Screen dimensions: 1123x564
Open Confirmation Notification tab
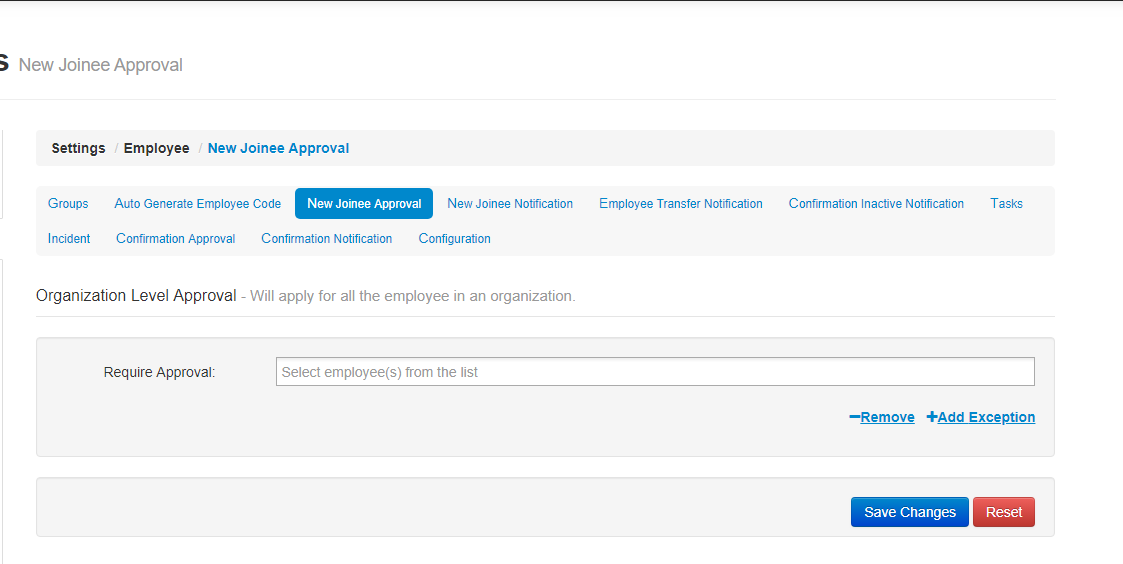(327, 239)
